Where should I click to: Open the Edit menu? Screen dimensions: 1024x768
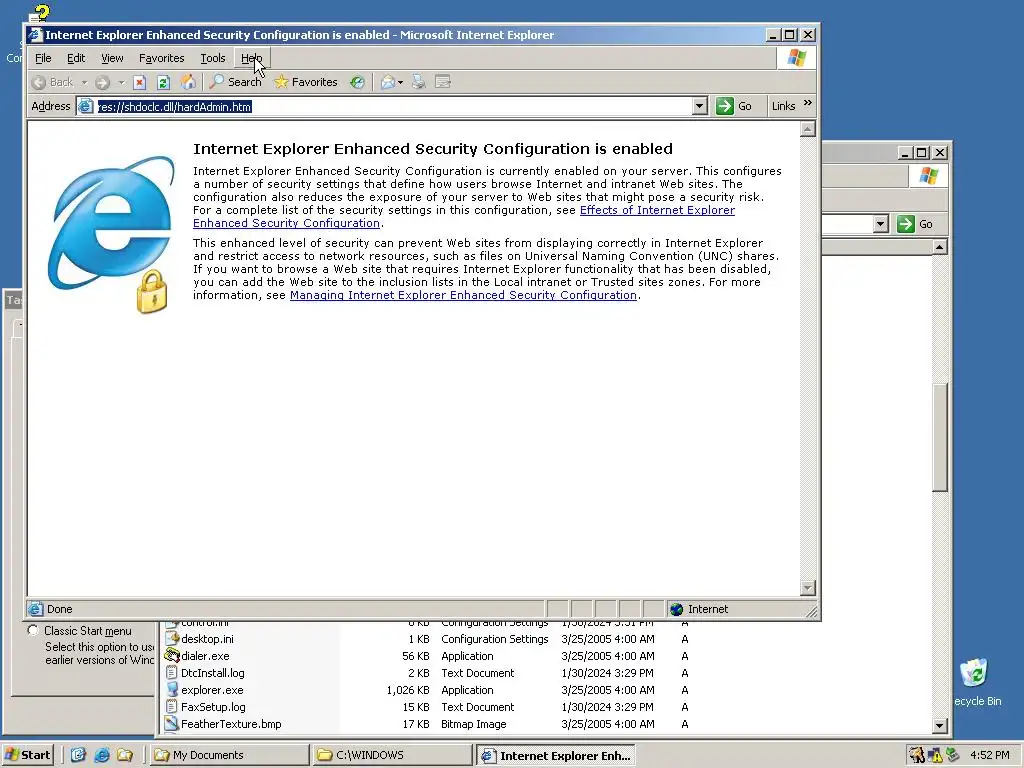[76, 58]
